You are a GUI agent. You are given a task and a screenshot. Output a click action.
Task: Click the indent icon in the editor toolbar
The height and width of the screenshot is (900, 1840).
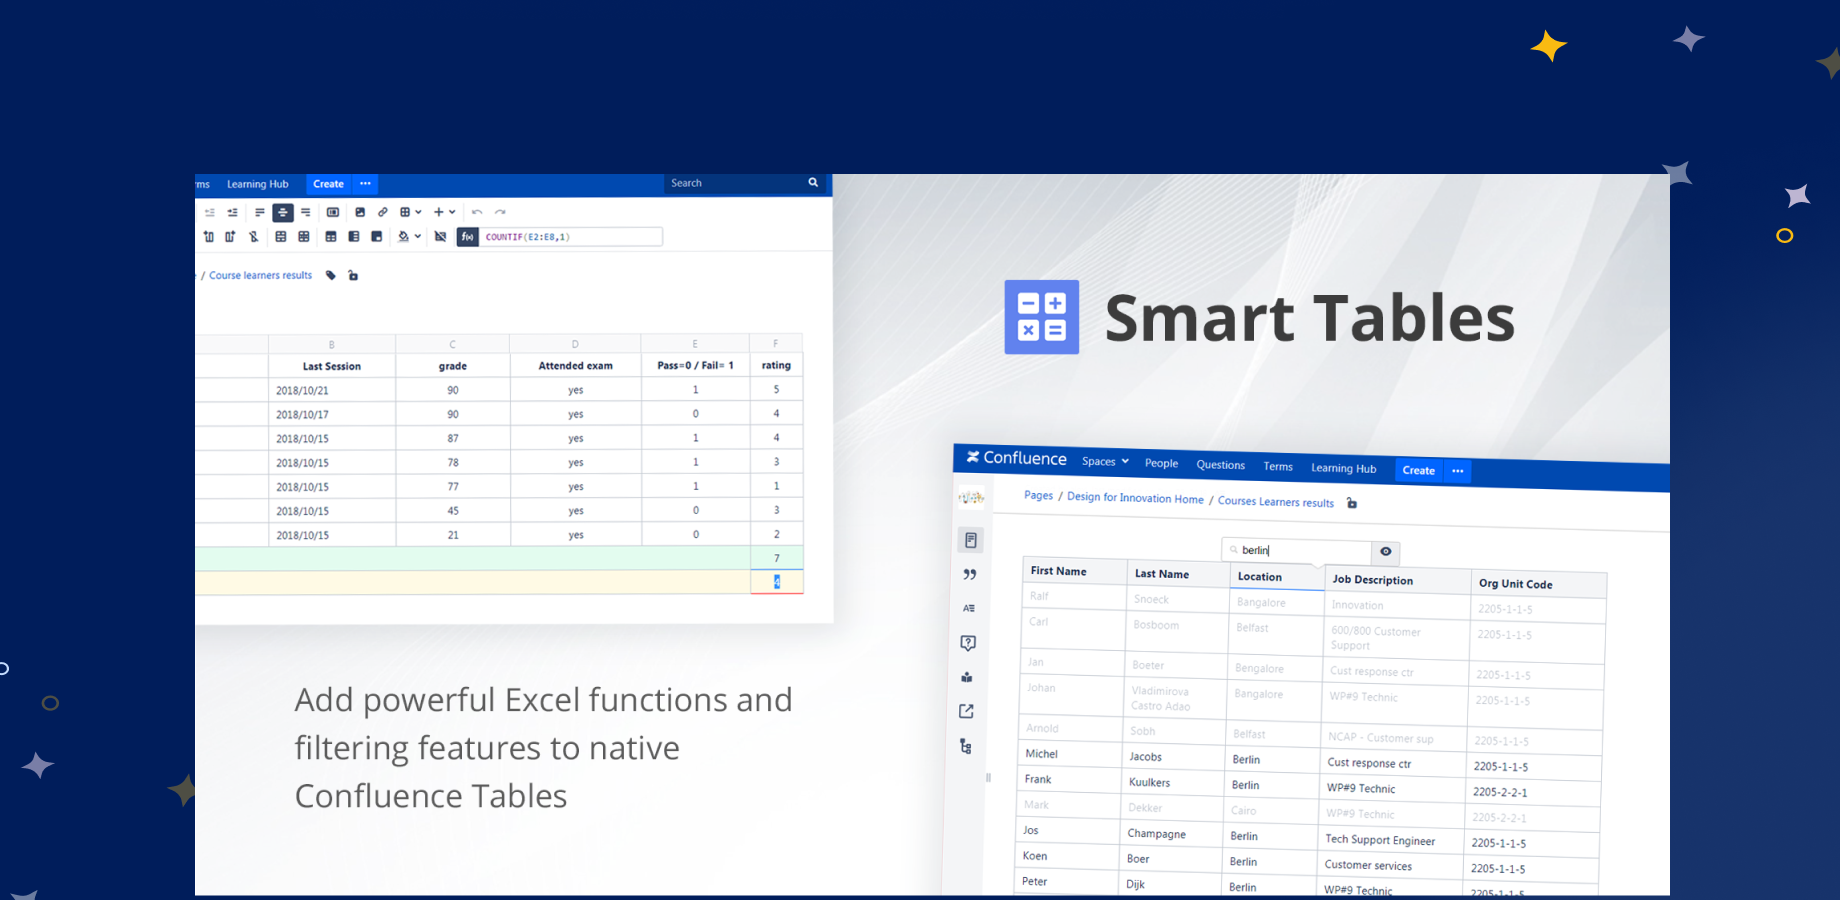[233, 212]
